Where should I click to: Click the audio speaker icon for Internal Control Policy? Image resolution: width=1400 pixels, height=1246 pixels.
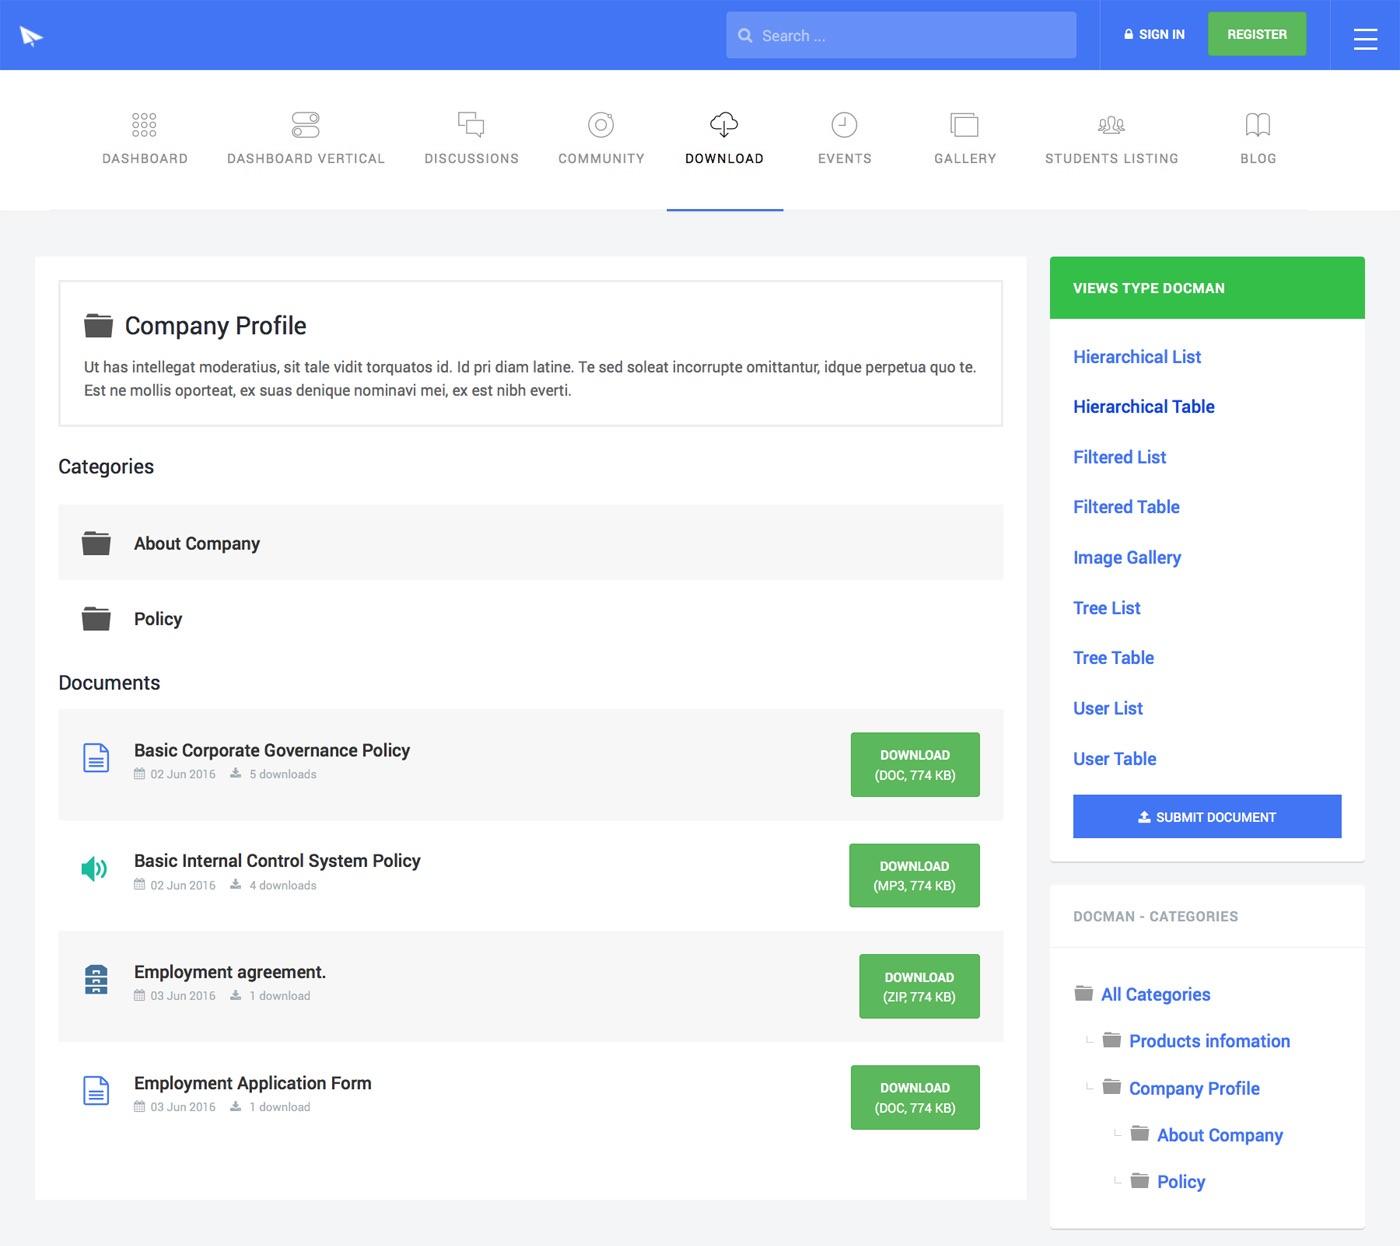[x=94, y=869]
